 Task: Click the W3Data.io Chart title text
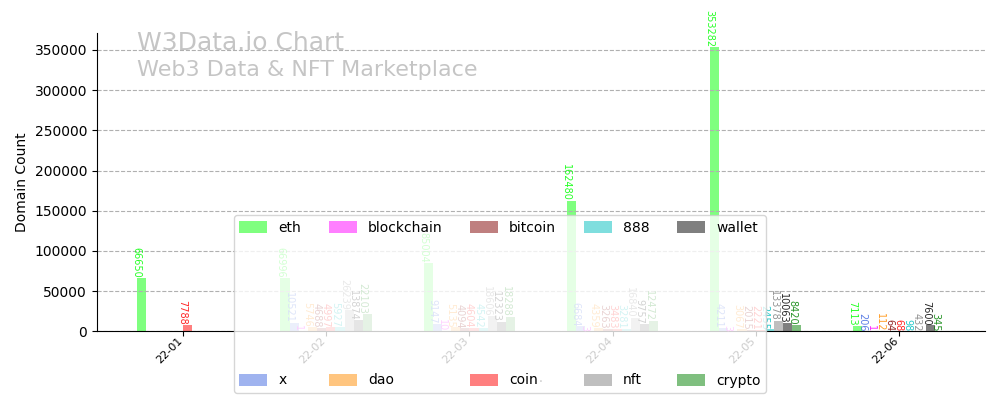tap(240, 43)
